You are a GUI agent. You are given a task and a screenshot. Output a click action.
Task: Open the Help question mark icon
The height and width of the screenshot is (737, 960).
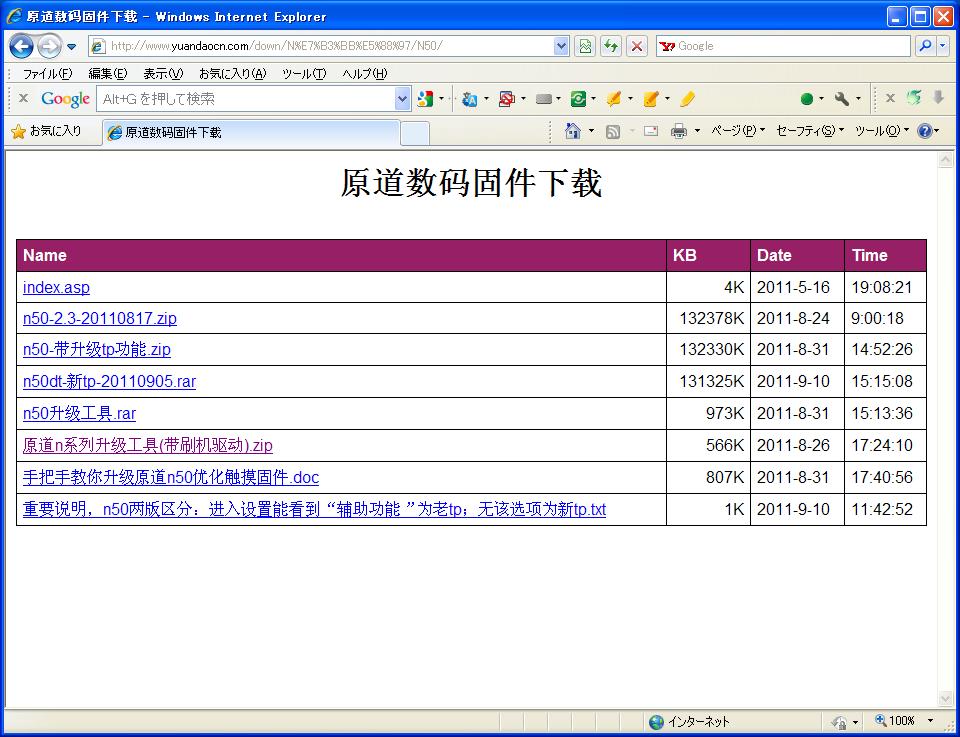pos(924,130)
